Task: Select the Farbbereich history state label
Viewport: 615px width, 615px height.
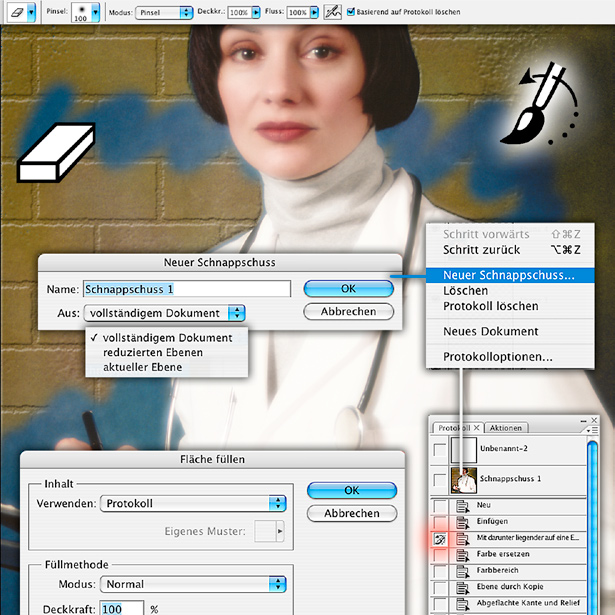Action: click(497, 570)
